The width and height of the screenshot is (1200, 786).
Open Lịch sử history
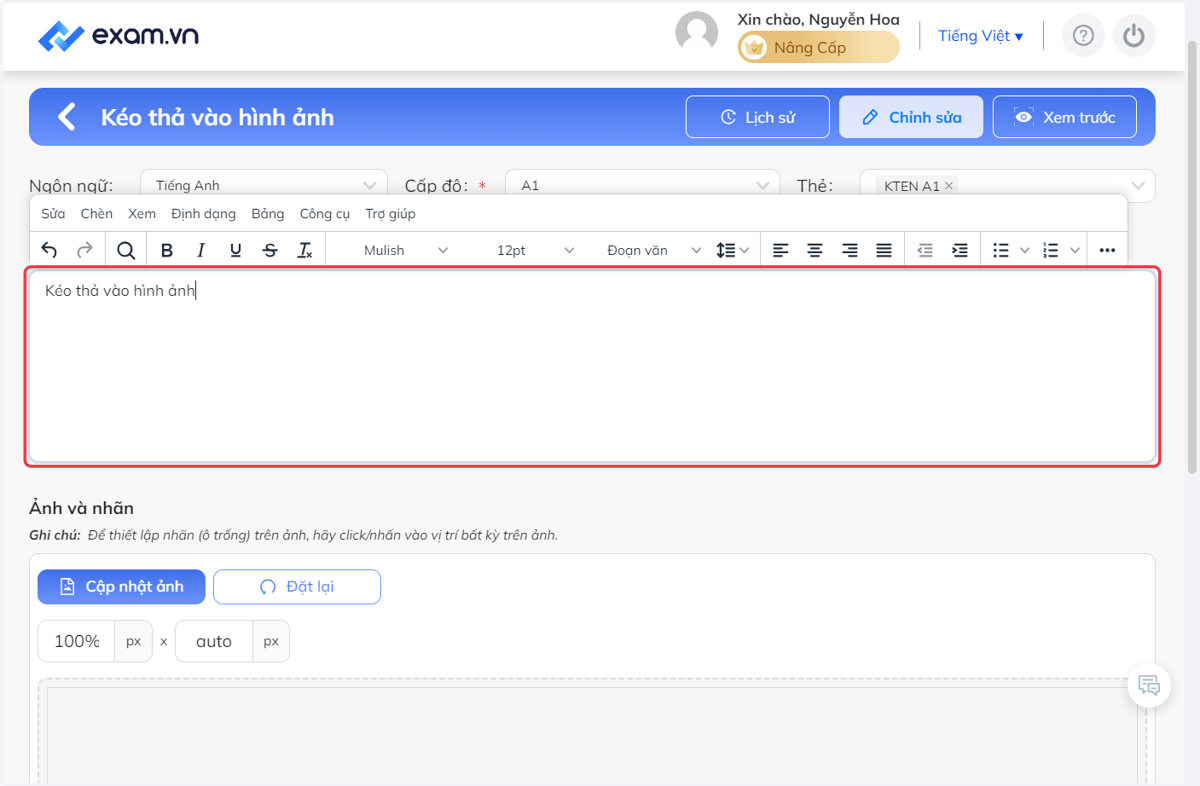point(758,117)
